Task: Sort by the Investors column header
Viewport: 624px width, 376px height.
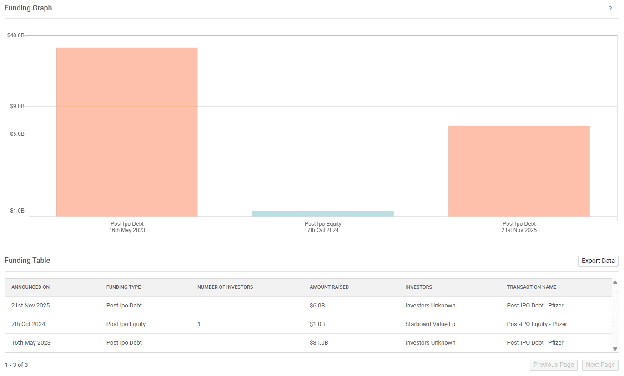Action: click(419, 287)
